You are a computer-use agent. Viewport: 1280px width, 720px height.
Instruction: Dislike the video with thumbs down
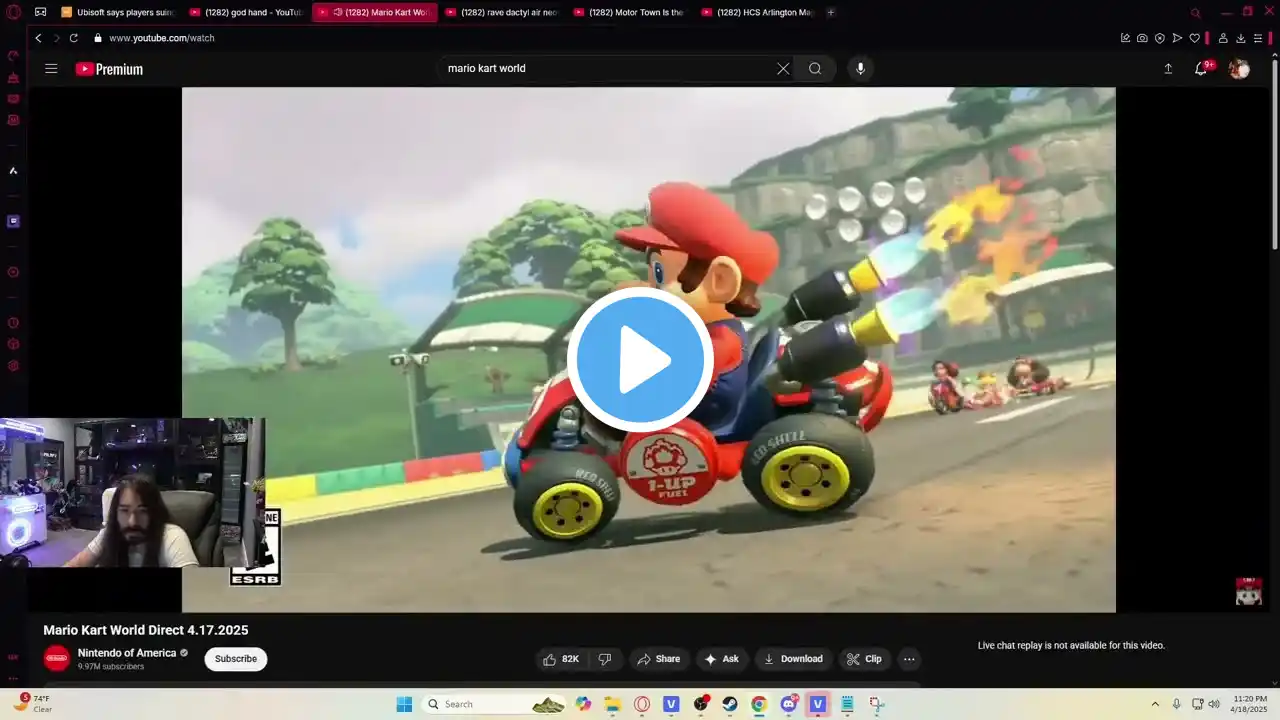[605, 659]
